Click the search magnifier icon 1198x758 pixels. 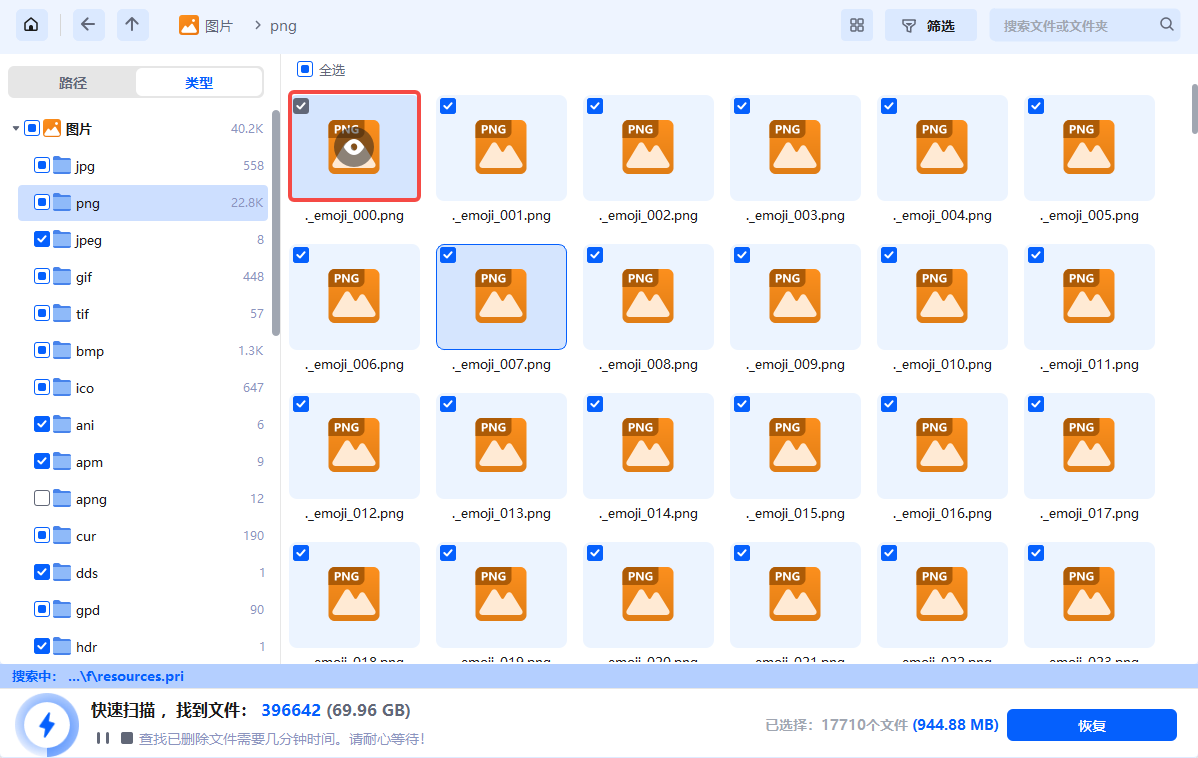coord(1166,24)
